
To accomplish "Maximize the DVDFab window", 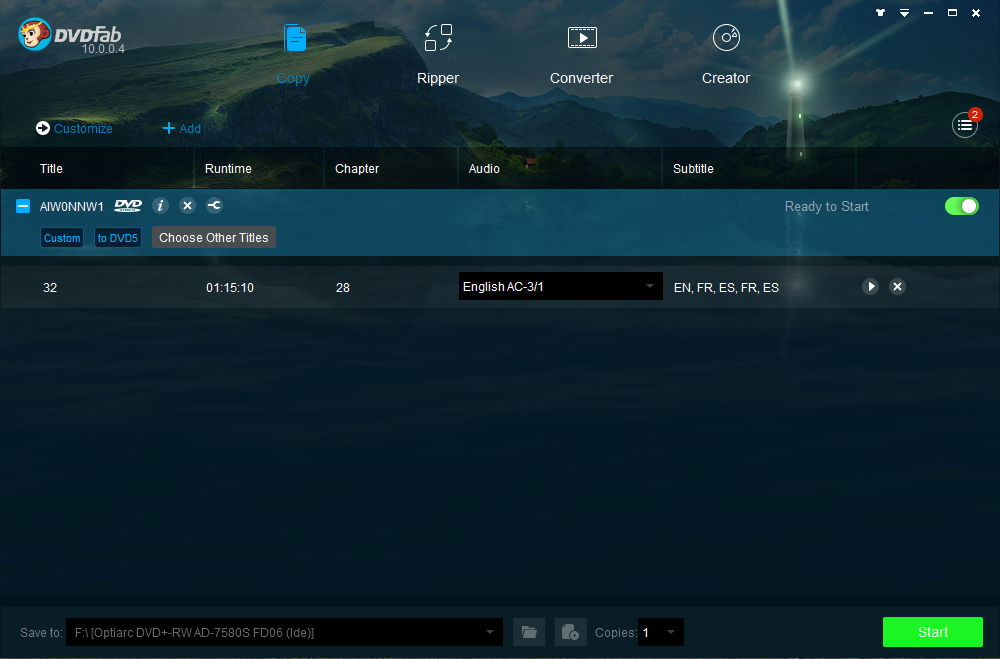I will [x=952, y=13].
